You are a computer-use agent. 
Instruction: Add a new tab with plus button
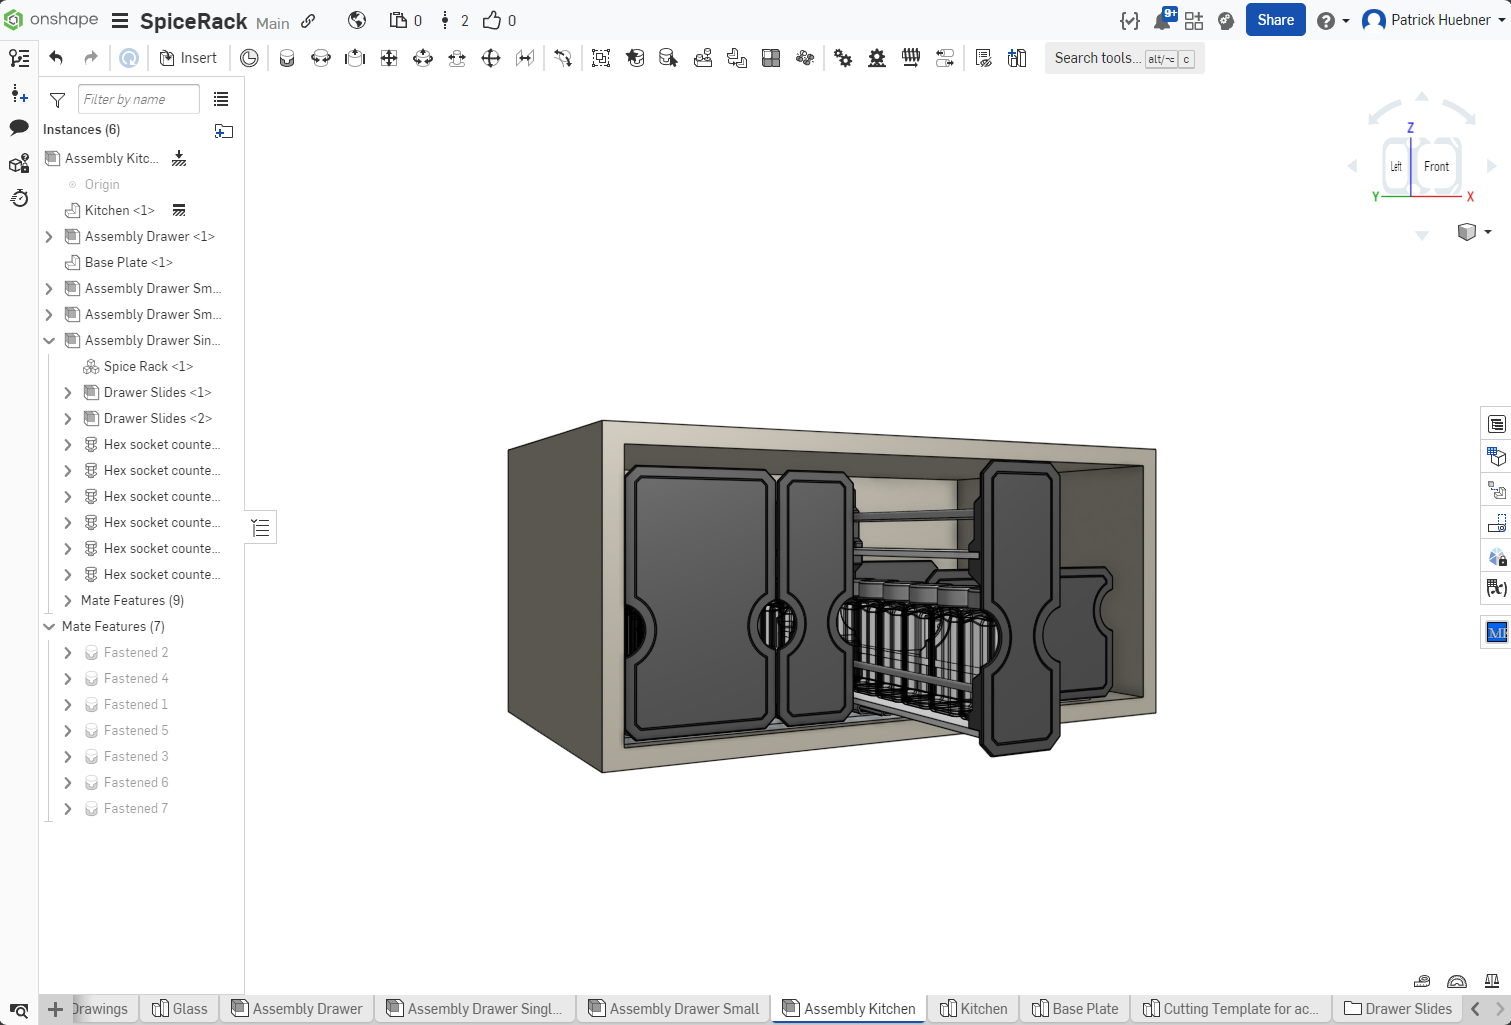pos(56,1010)
